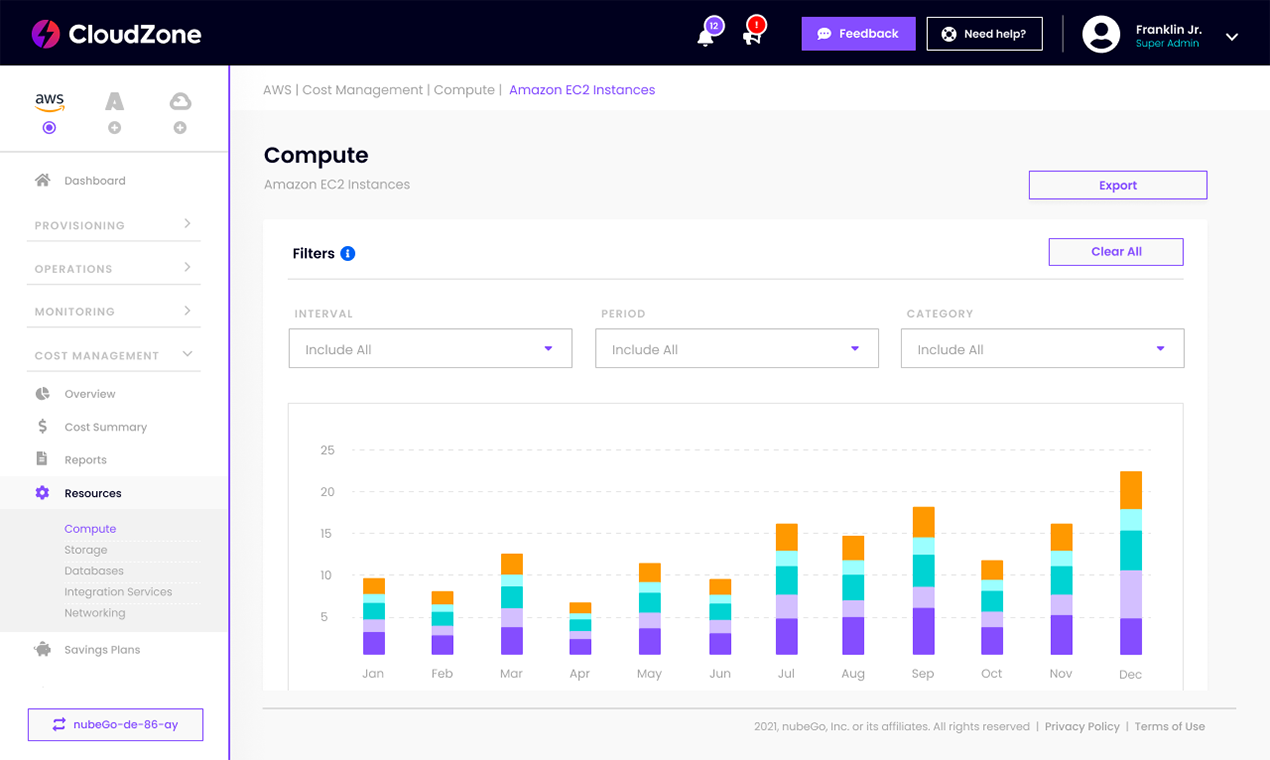
Task: Click the Cost Summary dollar icon
Action: (42, 427)
